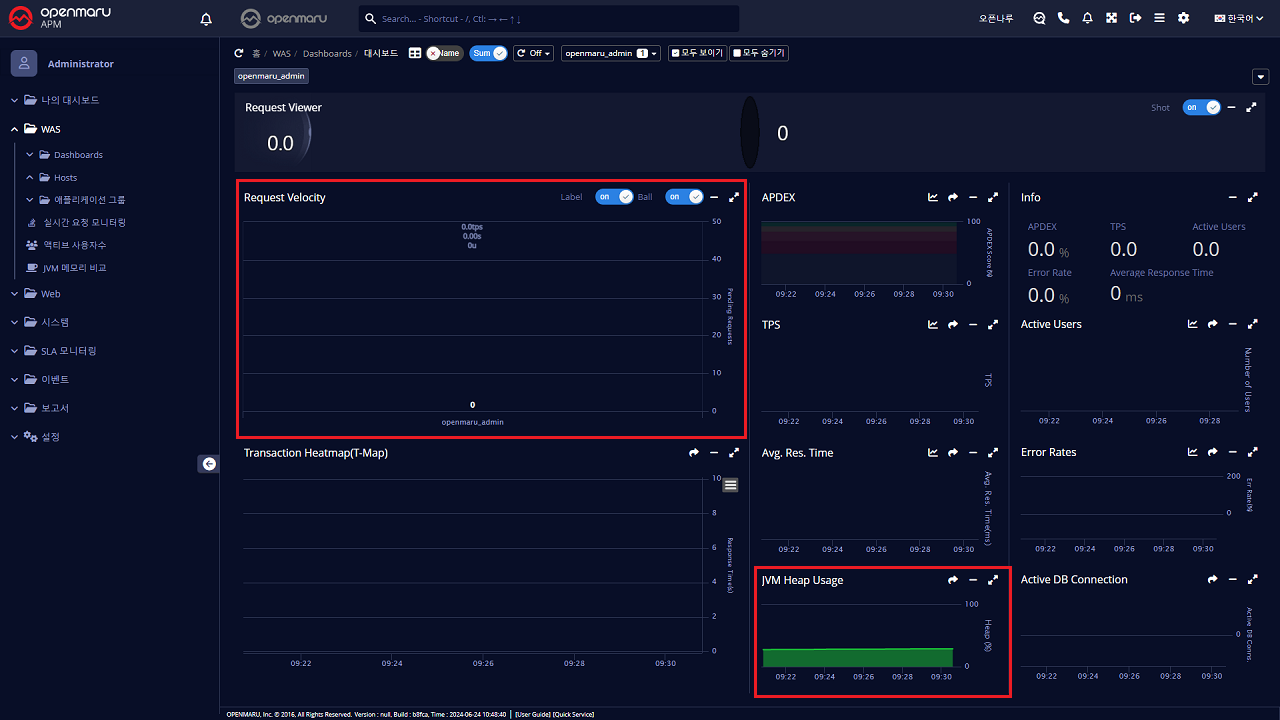1280x720 pixels.
Task: Click the search input field in the top bar
Action: pyautogui.click(x=550, y=18)
